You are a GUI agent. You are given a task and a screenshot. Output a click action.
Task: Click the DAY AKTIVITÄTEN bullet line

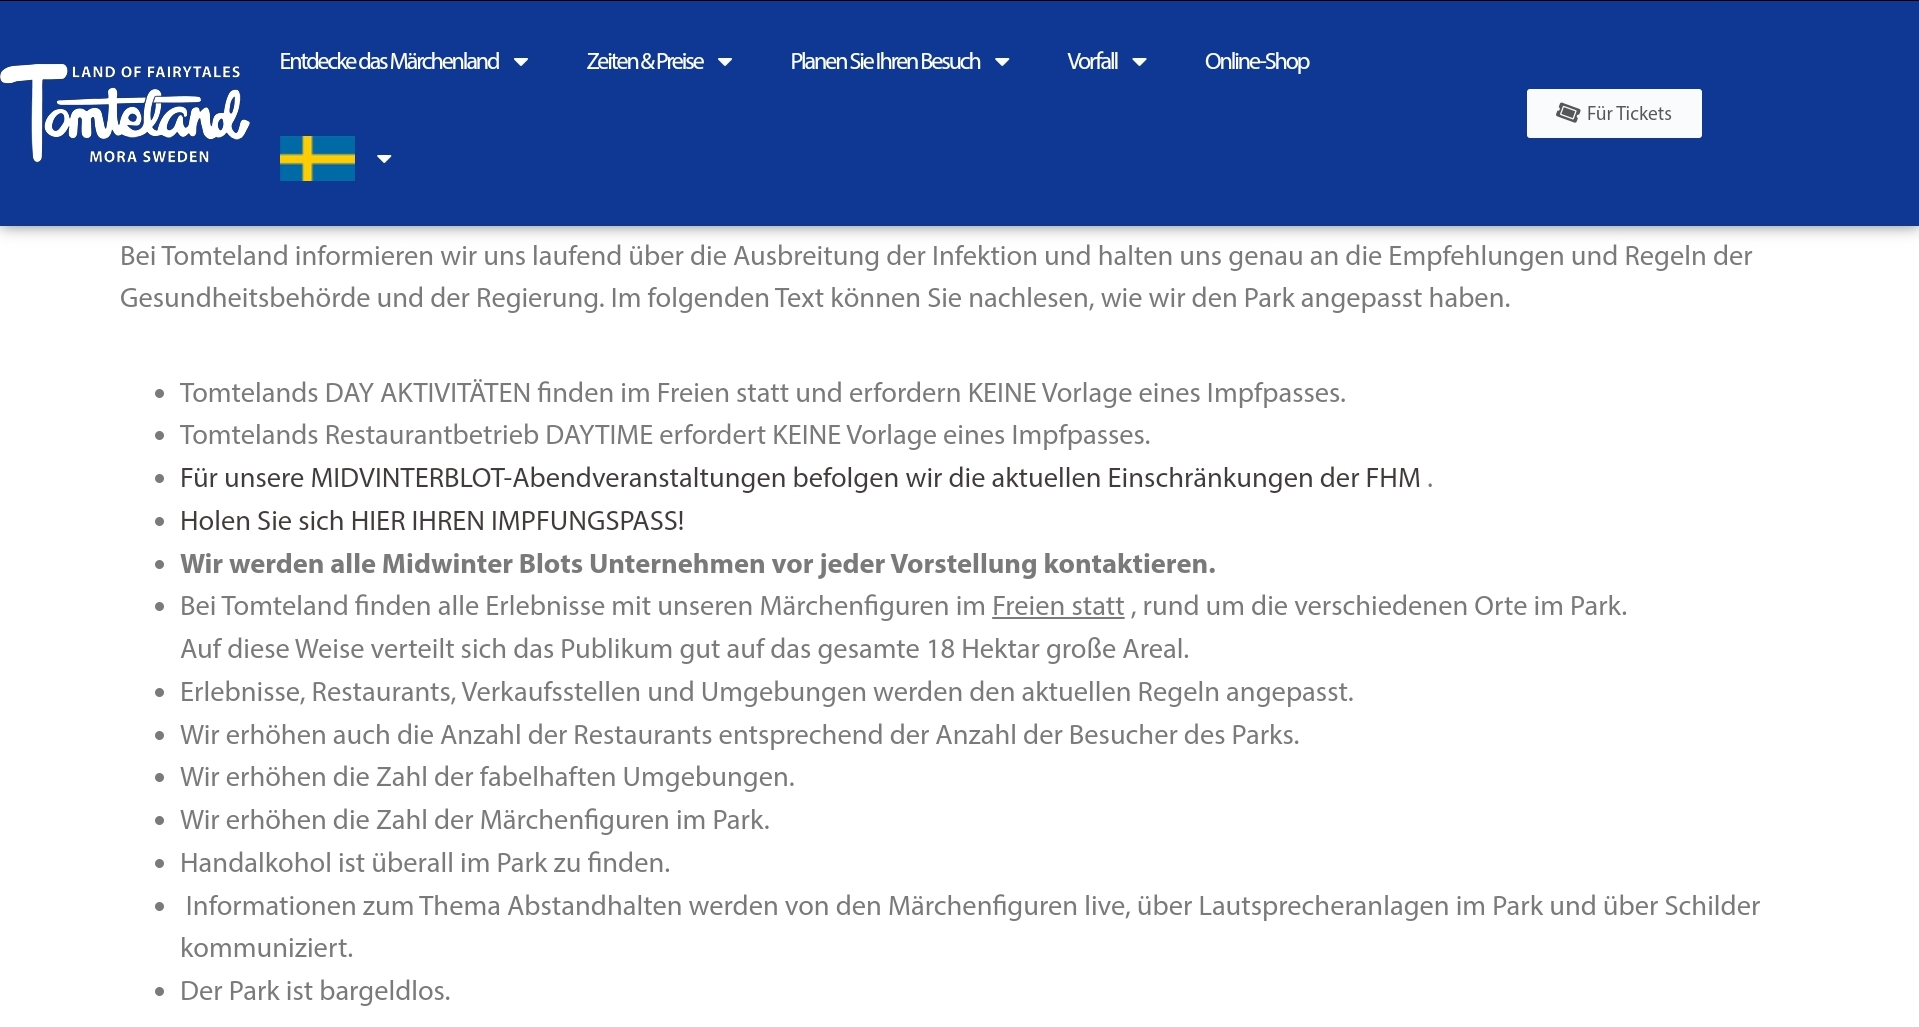[763, 393]
